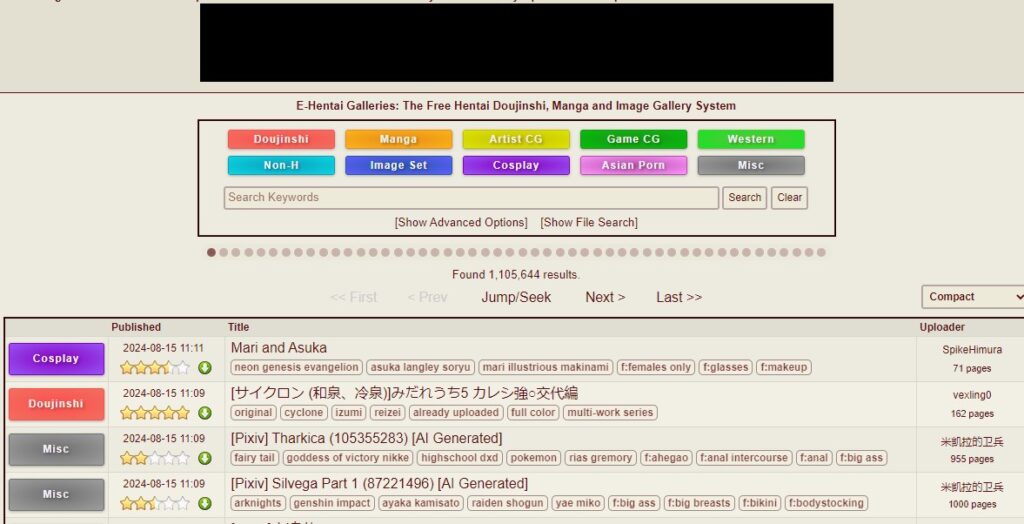
Task: Click the Cosplay badge on the Mari and Asuka row
Action: click(56, 359)
